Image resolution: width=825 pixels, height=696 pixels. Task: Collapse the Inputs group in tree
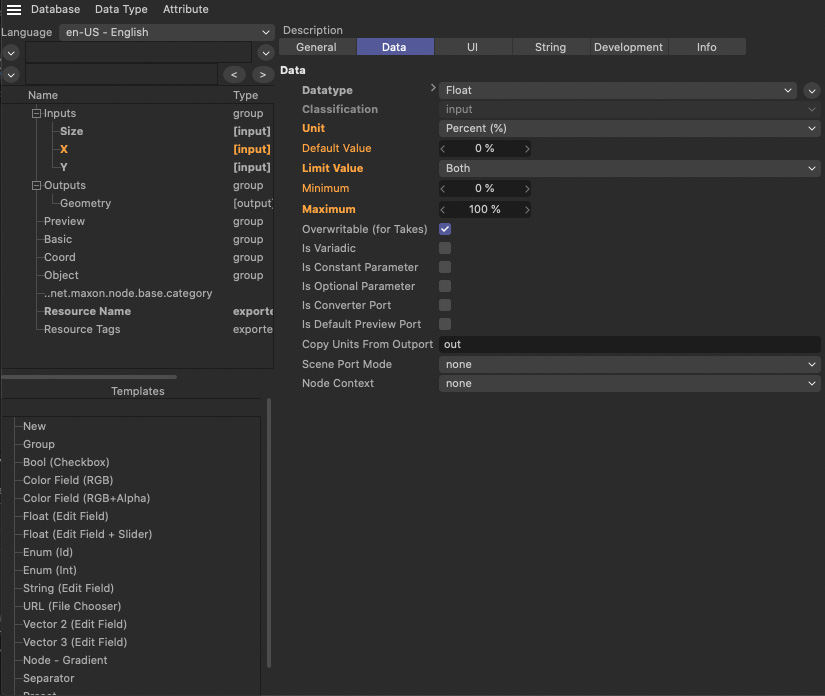[x=36, y=114]
